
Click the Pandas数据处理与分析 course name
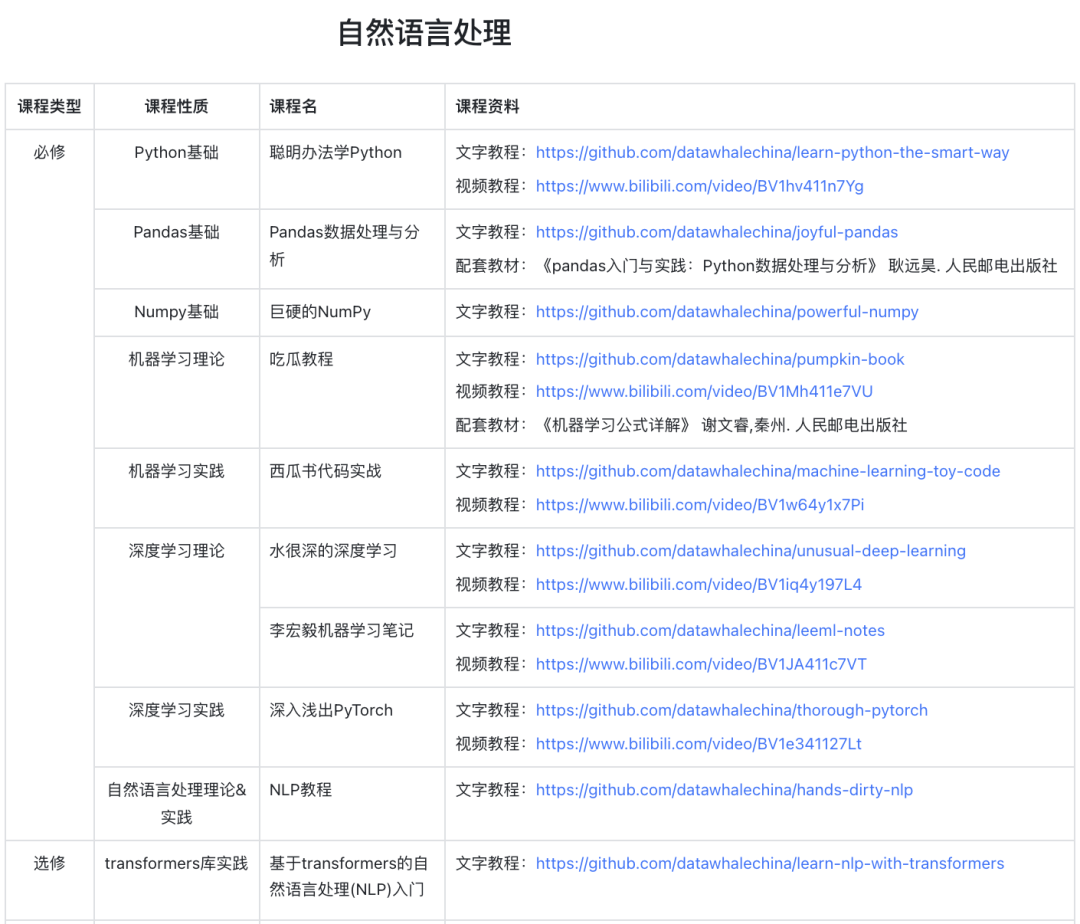click(344, 246)
